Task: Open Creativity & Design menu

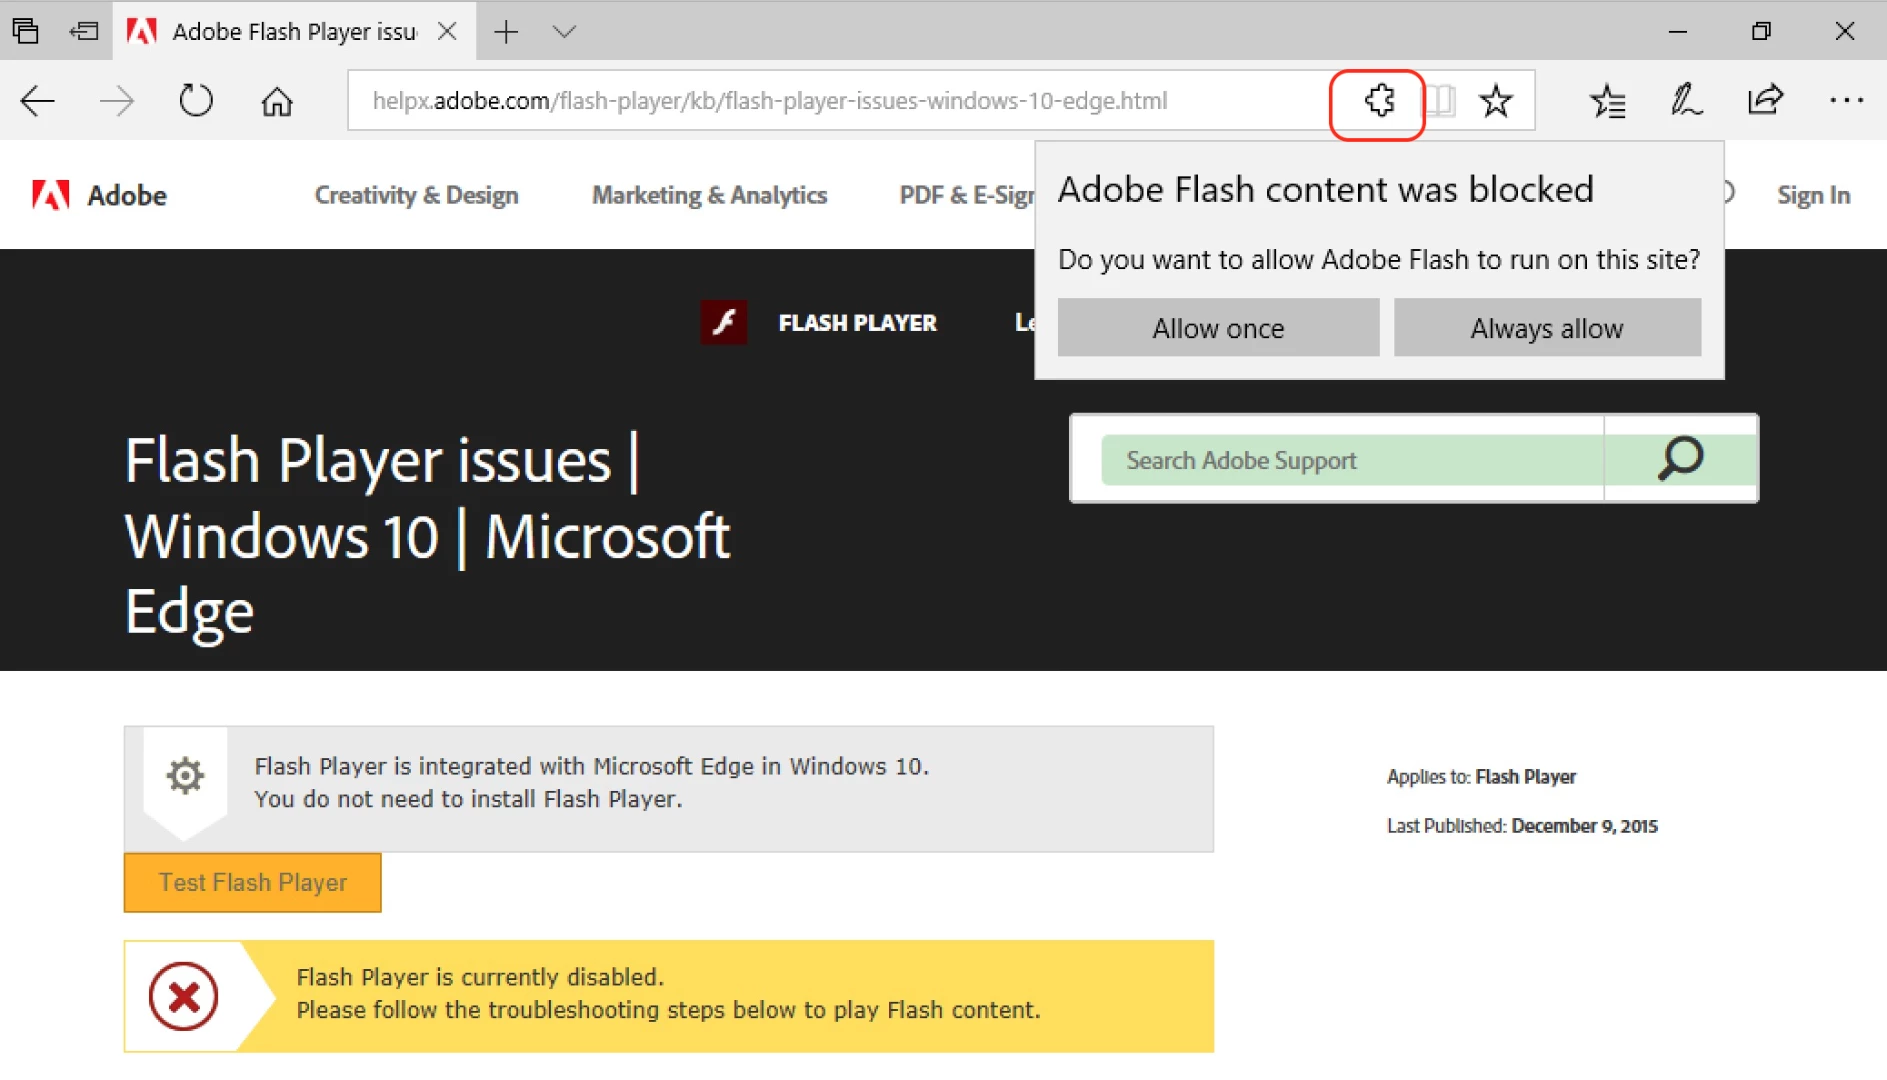Action: pos(416,195)
